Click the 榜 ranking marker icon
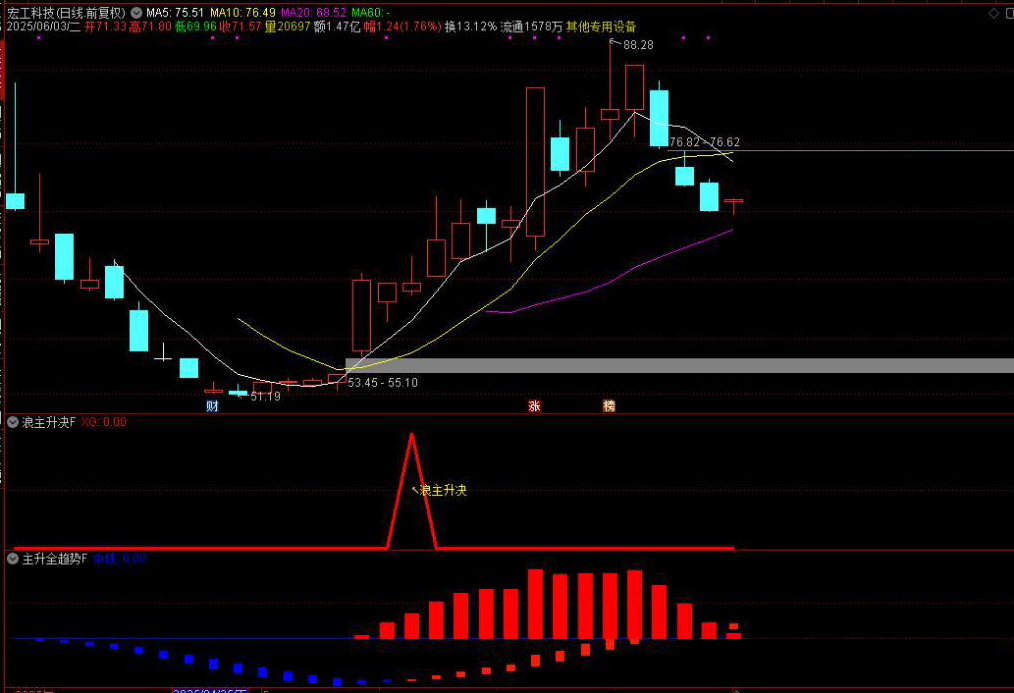This screenshot has height=693, width=1014. click(x=608, y=406)
